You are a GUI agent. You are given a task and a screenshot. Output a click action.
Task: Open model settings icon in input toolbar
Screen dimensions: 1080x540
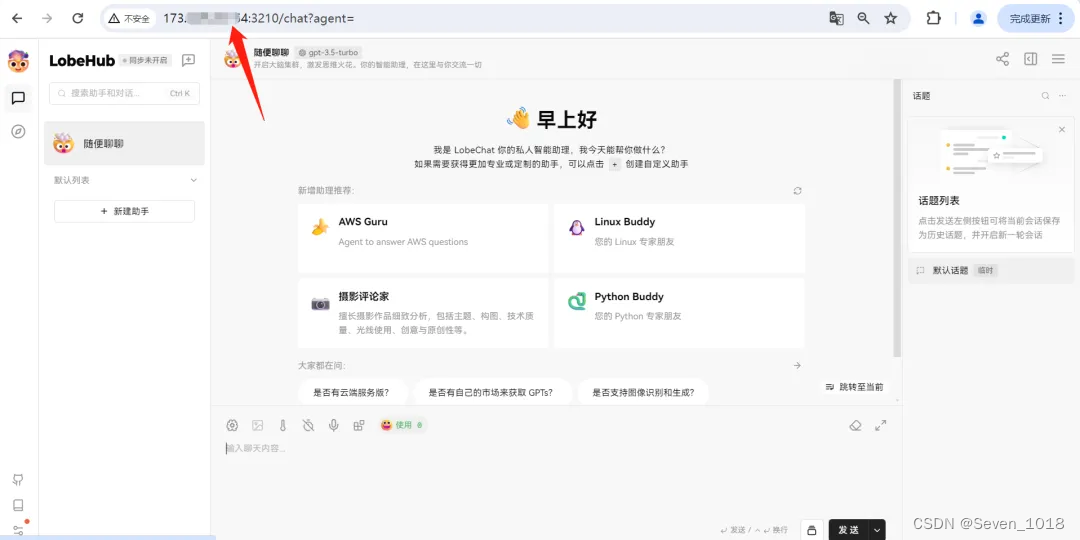click(x=232, y=426)
